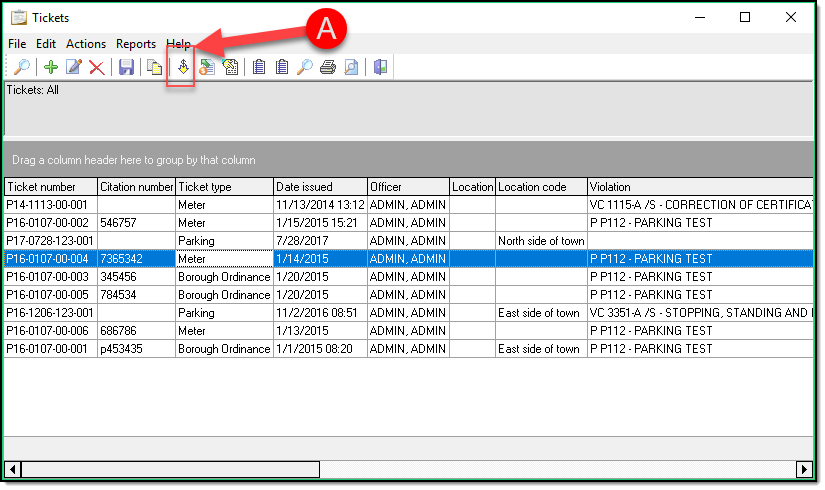Screen dimensions: 825x490
Task: Open the Reports menu
Action: (136, 44)
